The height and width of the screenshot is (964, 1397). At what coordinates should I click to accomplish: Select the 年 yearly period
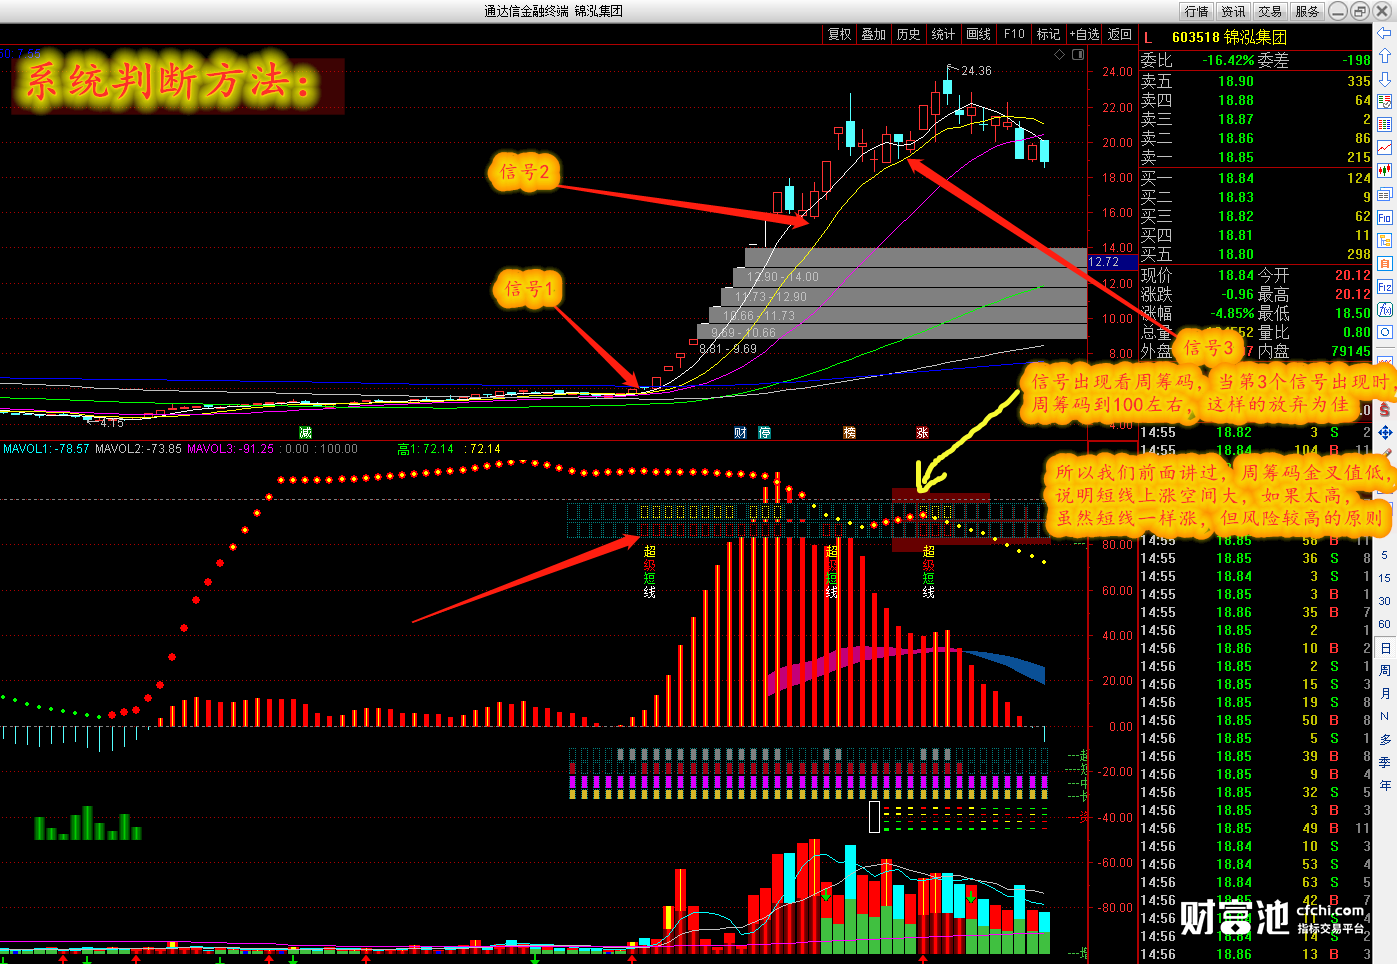(1385, 786)
